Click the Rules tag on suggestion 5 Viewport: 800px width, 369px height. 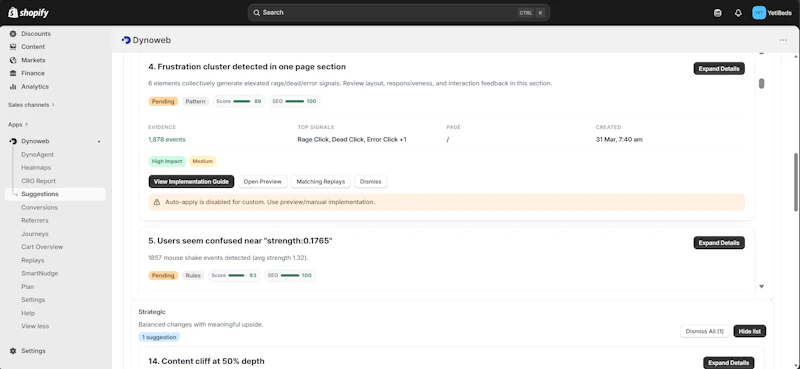[x=192, y=276]
